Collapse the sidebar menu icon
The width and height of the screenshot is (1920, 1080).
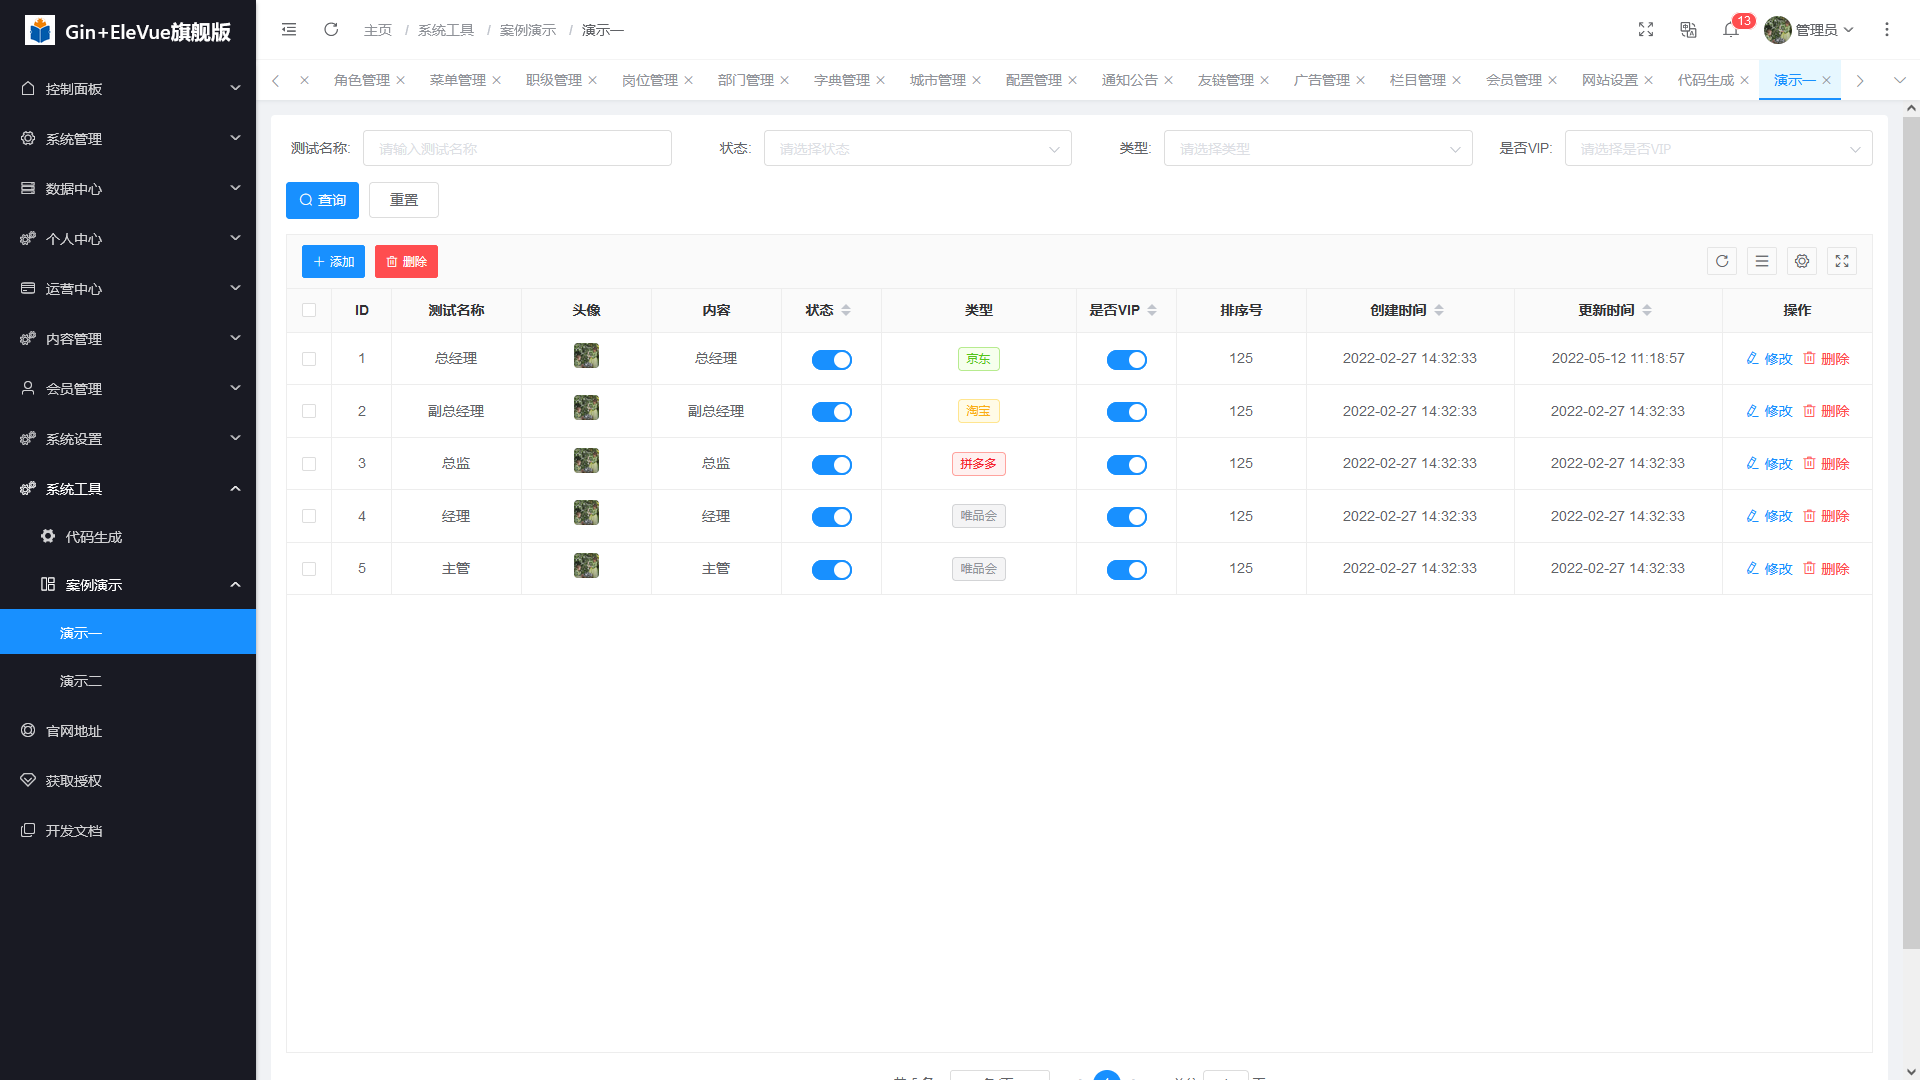point(289,30)
